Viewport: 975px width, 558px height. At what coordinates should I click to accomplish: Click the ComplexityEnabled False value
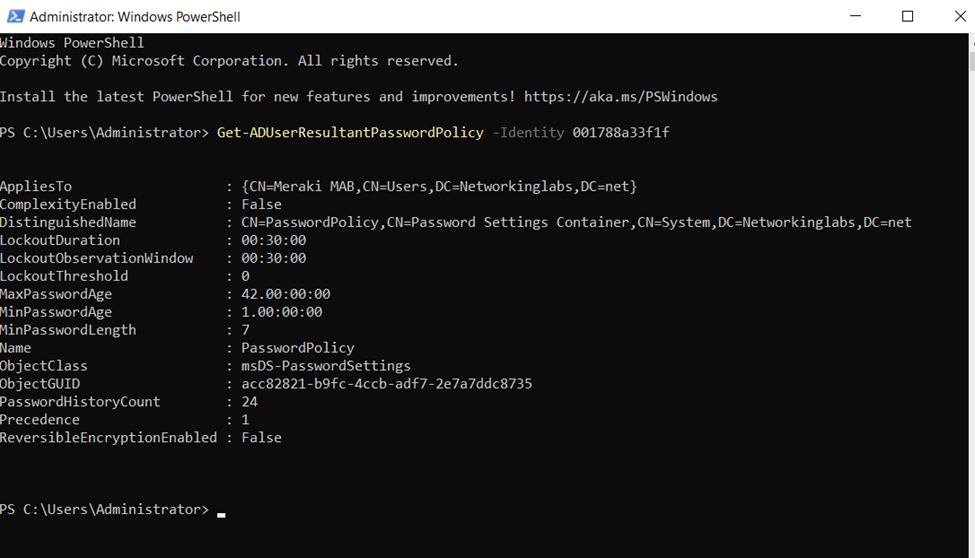click(261, 204)
